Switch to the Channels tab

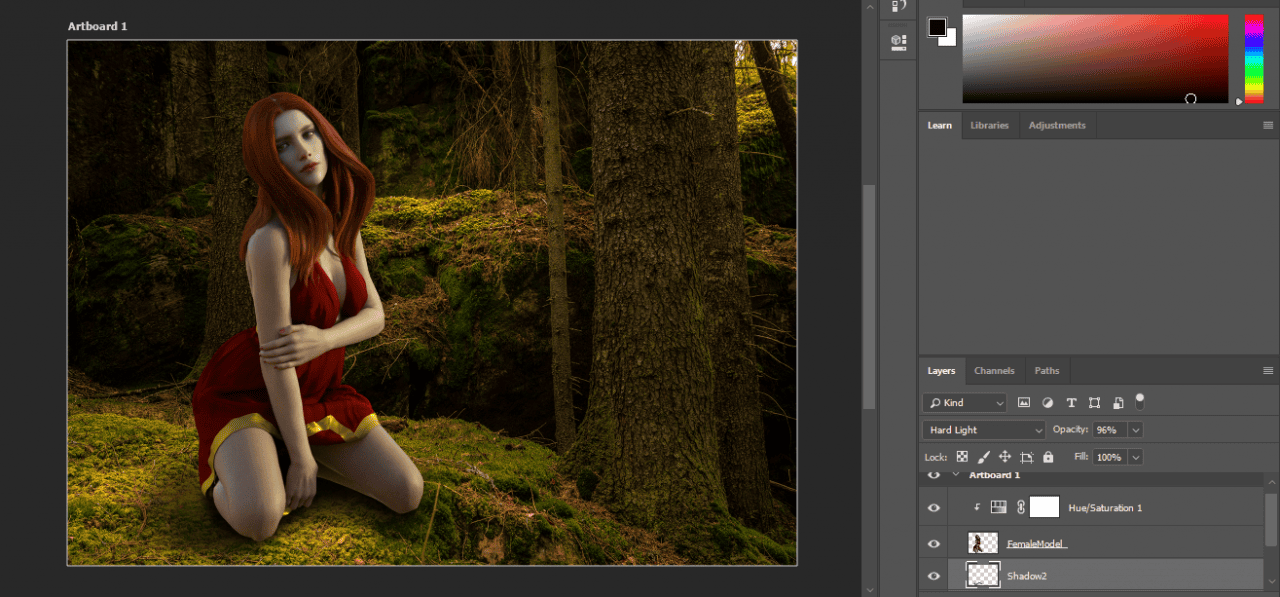pyautogui.click(x=994, y=371)
